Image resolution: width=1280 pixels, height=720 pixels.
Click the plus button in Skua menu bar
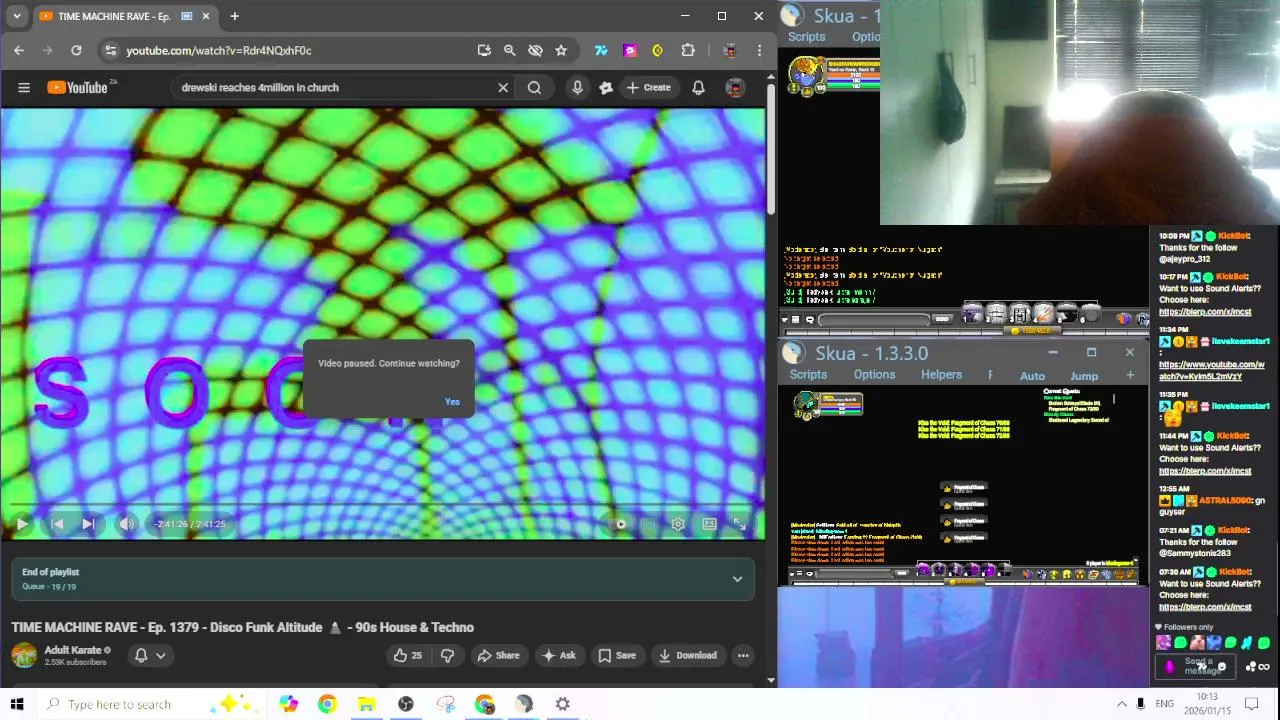(x=1130, y=375)
